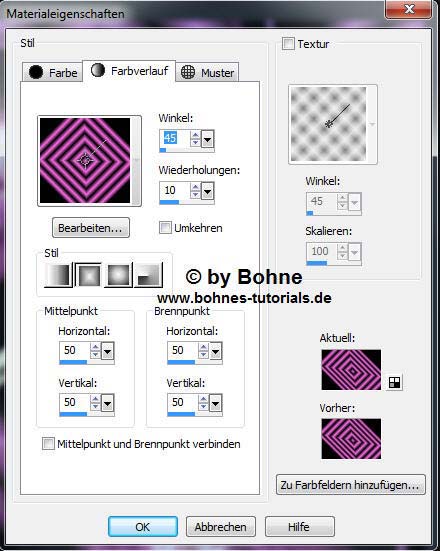The height and width of the screenshot is (551, 440).
Task: Click the gradient sphere icon on Farbverlauf tab
Action: click(98, 70)
